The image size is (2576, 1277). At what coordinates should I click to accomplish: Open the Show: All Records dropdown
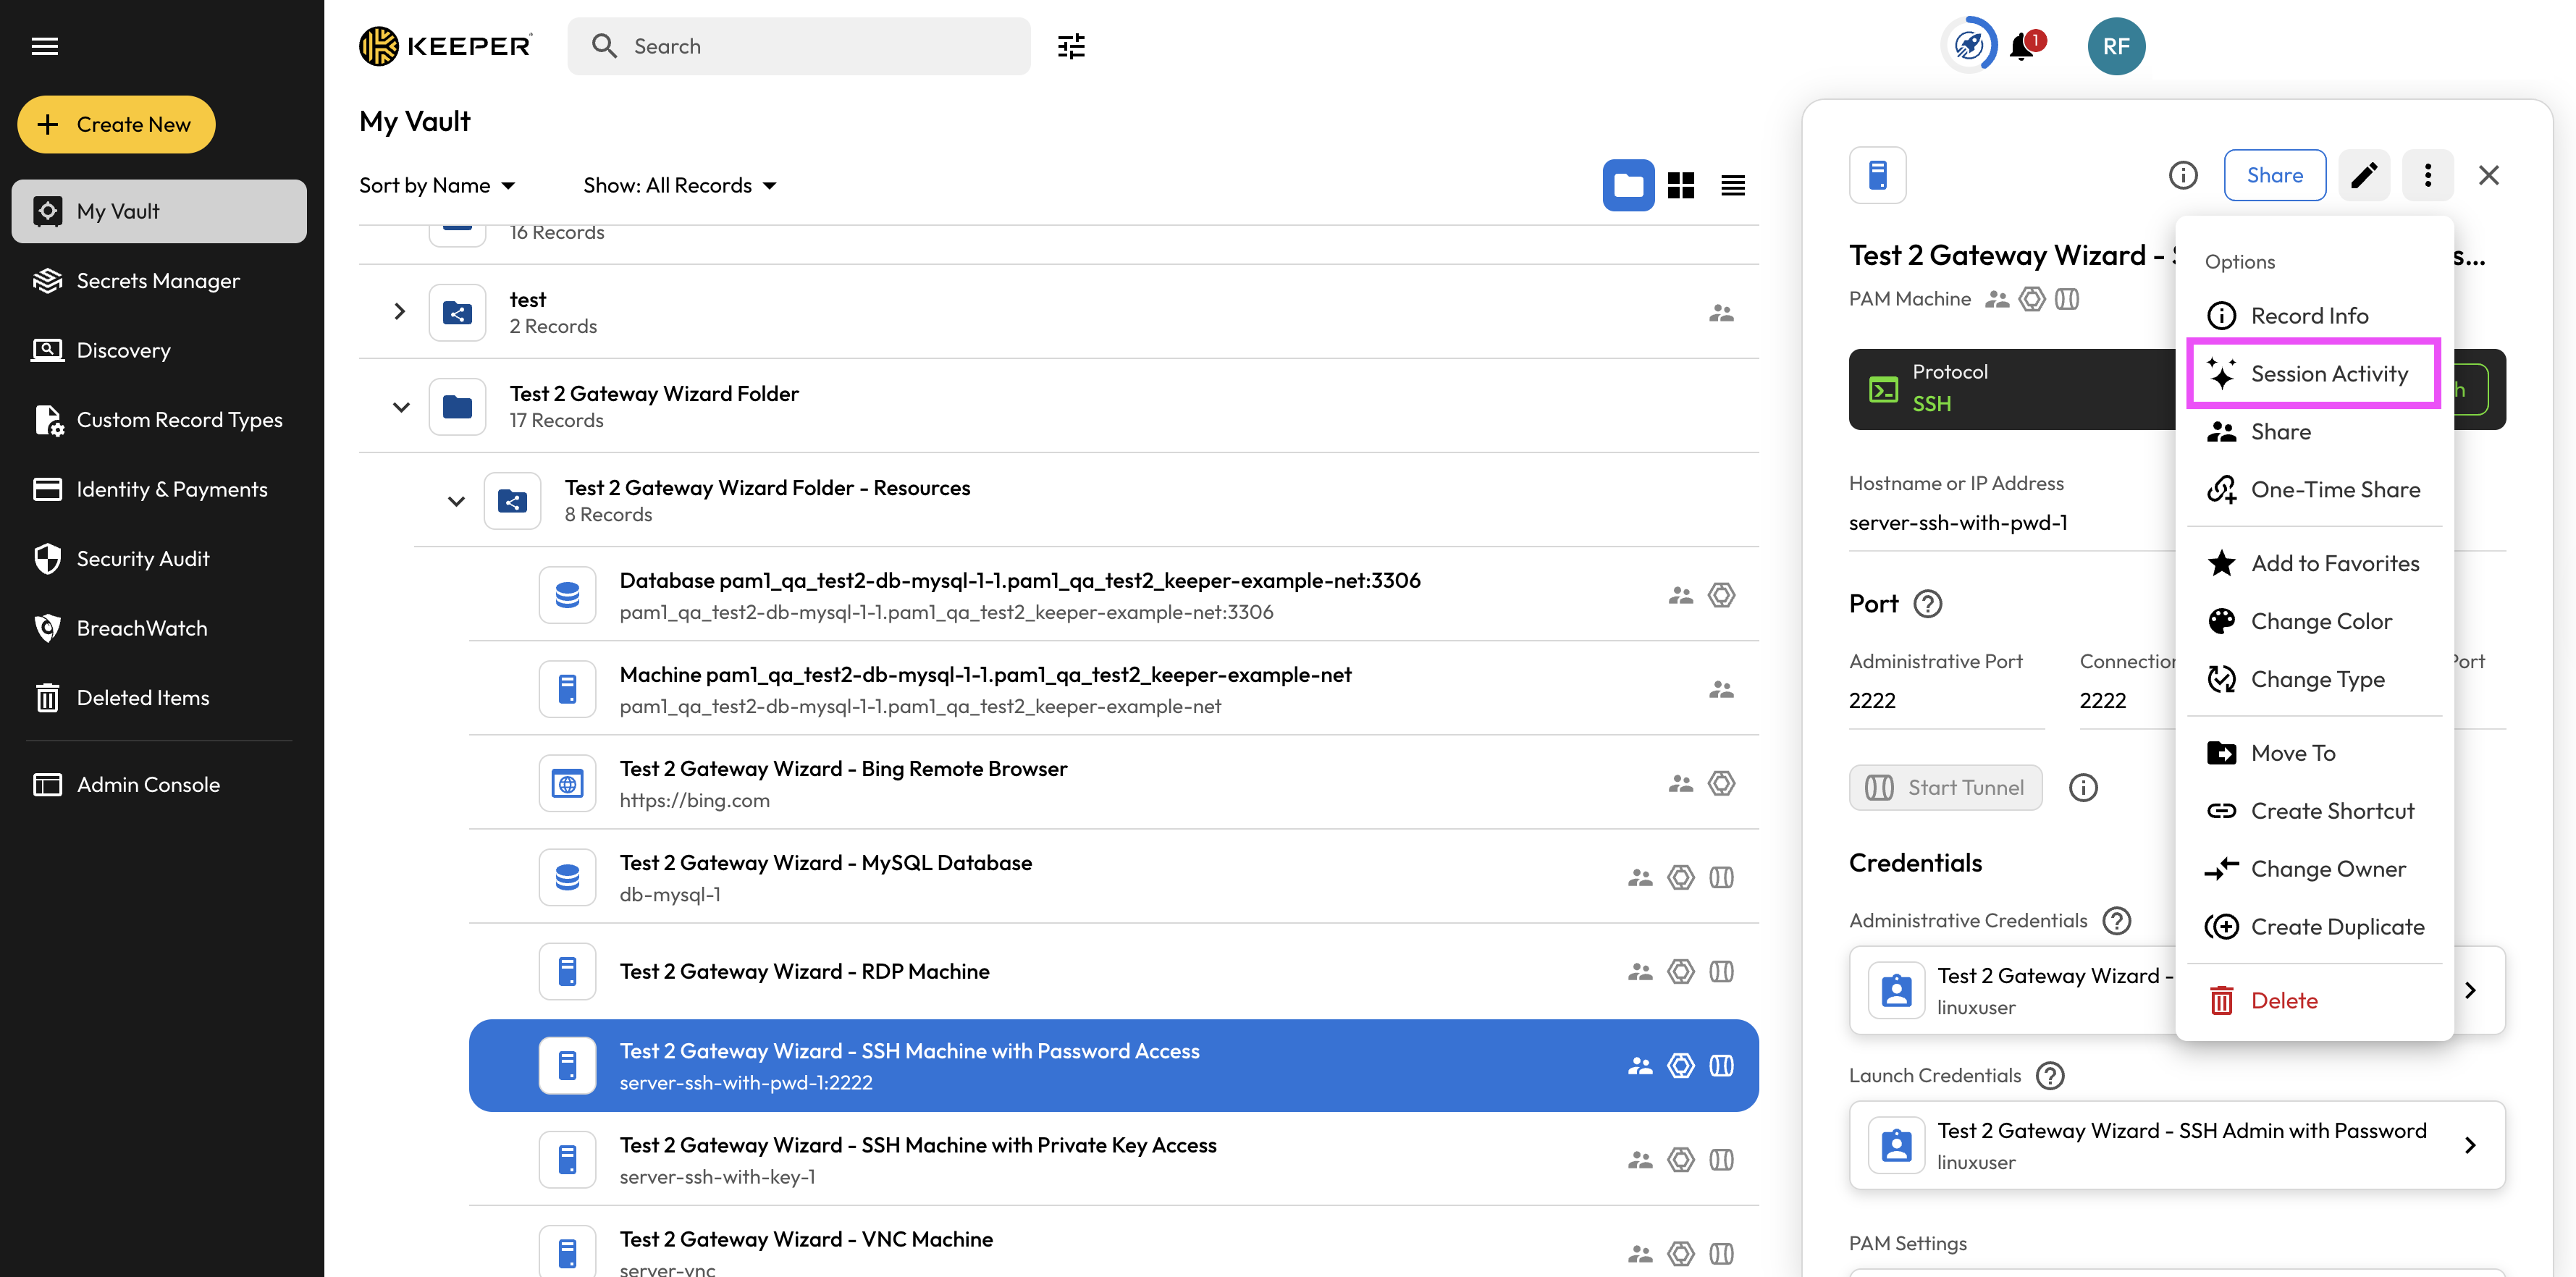[x=680, y=185]
